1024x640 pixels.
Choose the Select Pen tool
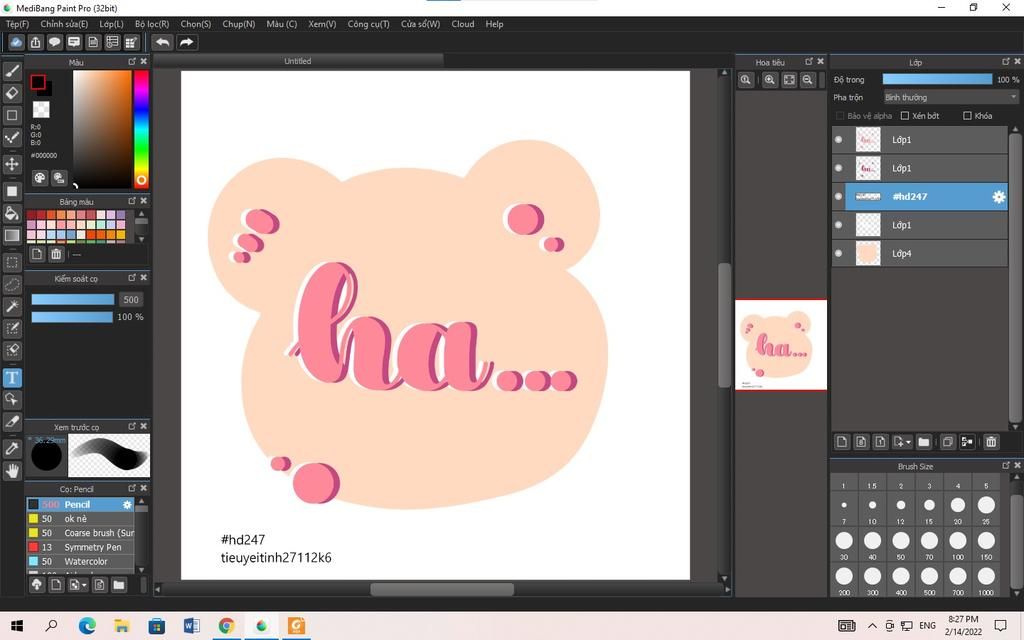[12, 328]
